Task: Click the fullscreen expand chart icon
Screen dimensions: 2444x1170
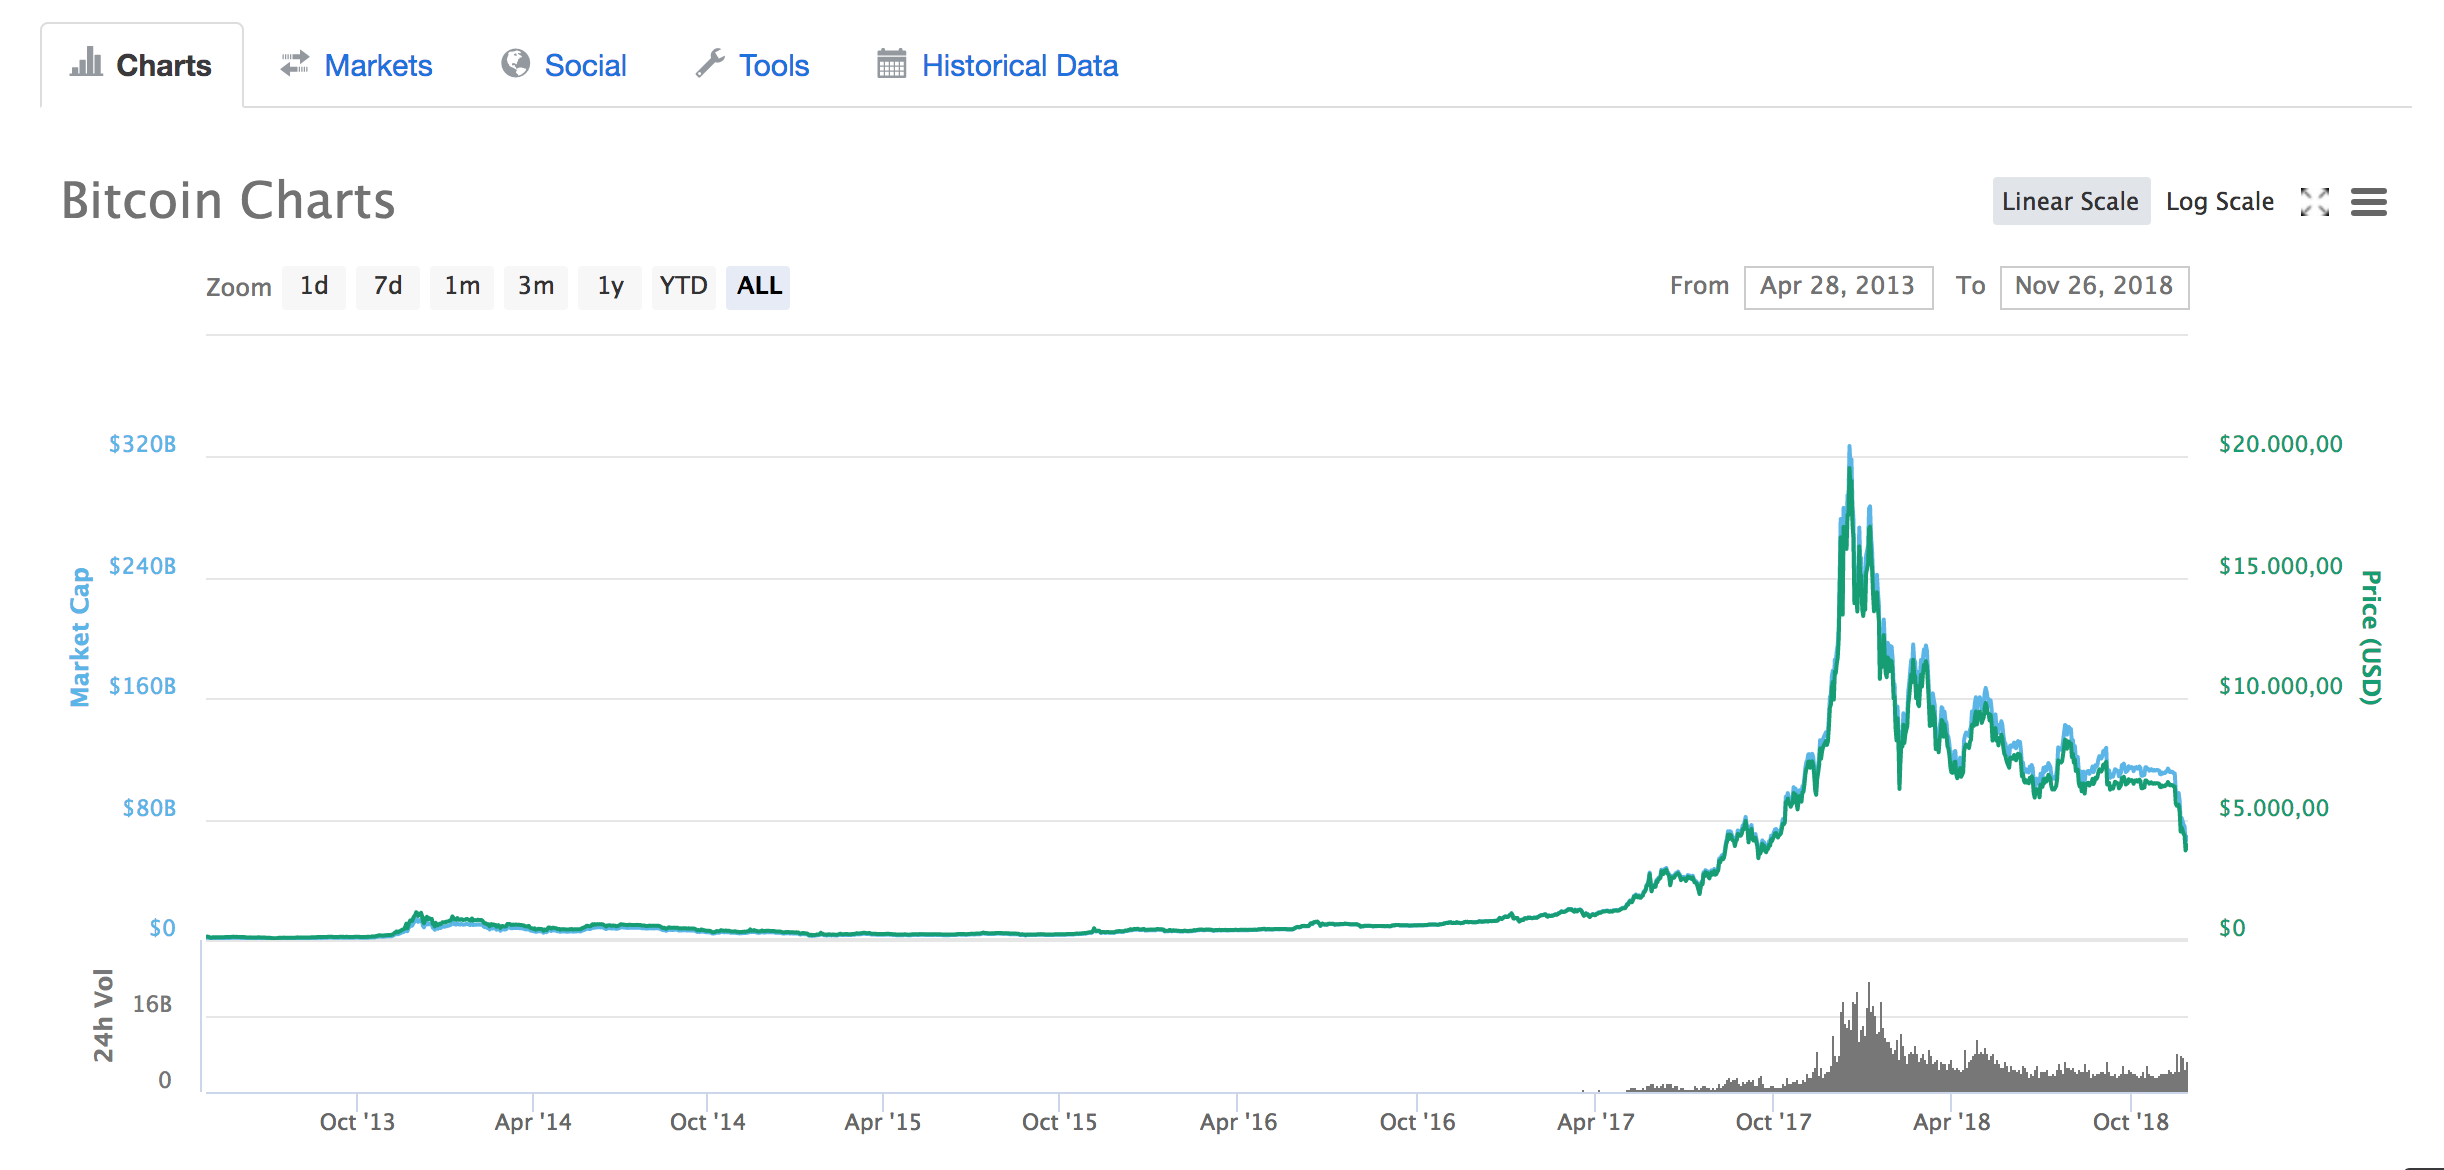Action: (x=2314, y=202)
